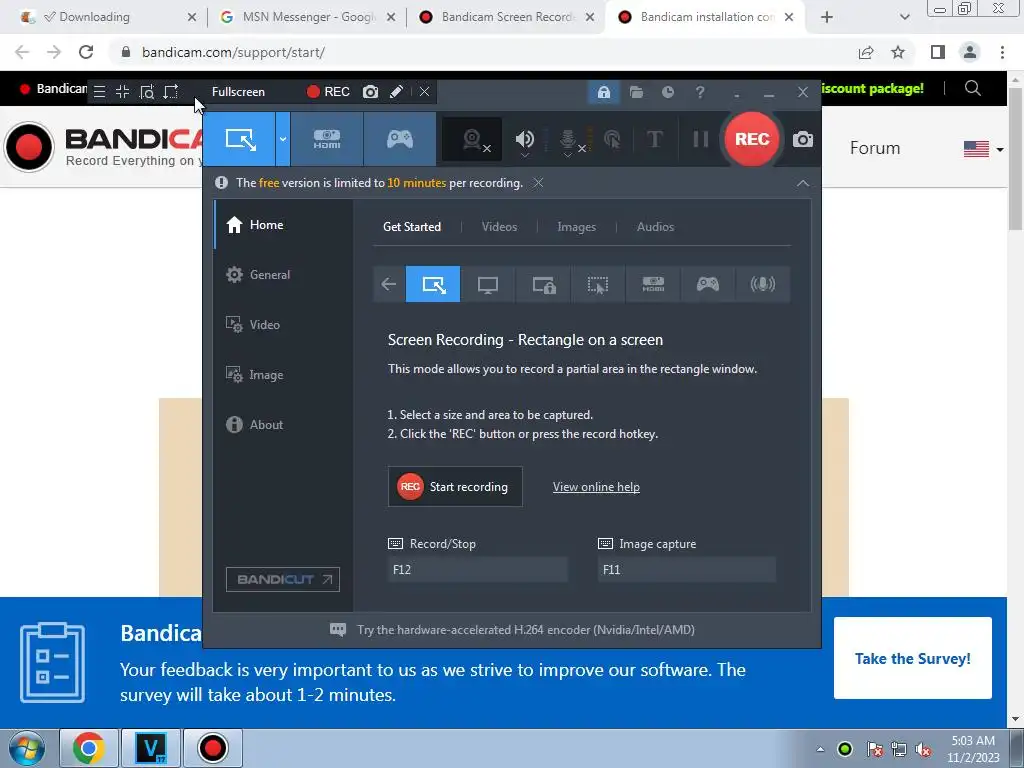
Task: Open Image settings in sidebar
Action: pos(283,375)
